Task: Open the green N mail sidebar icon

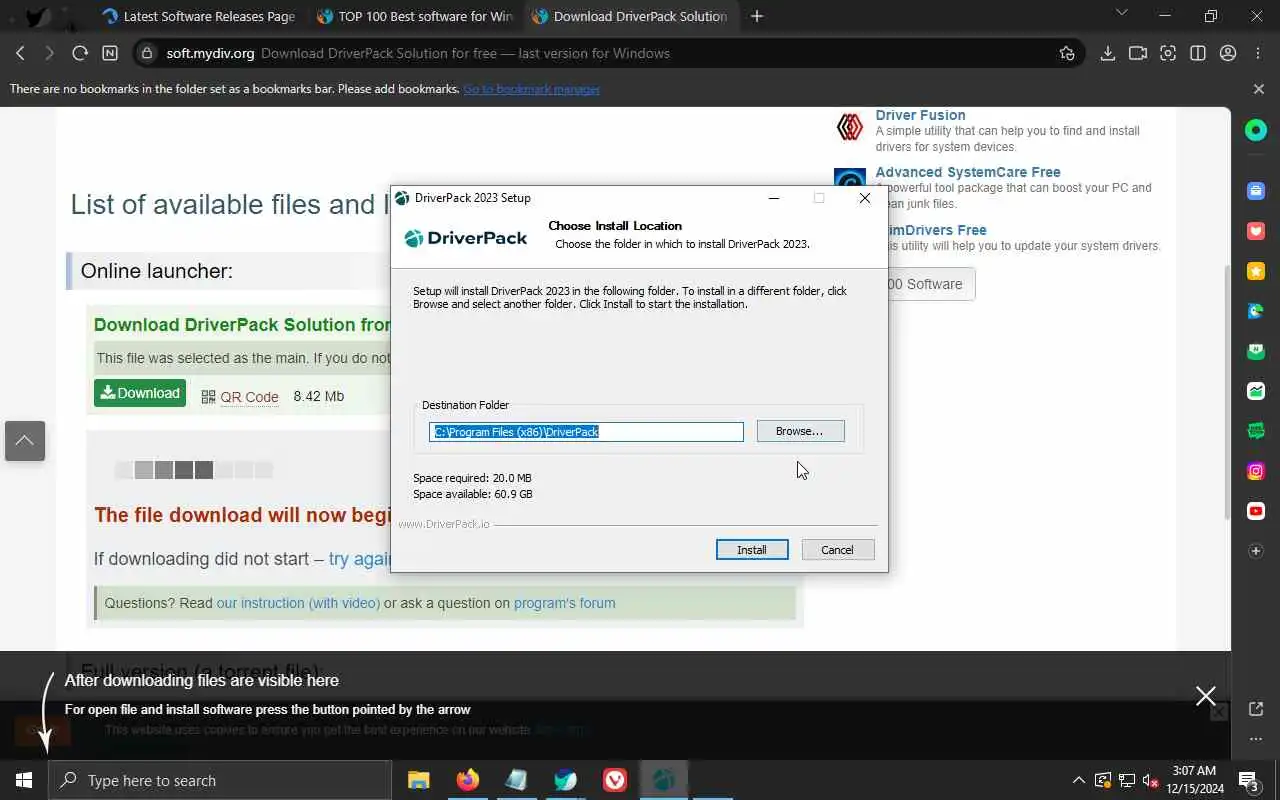Action: (x=1256, y=351)
